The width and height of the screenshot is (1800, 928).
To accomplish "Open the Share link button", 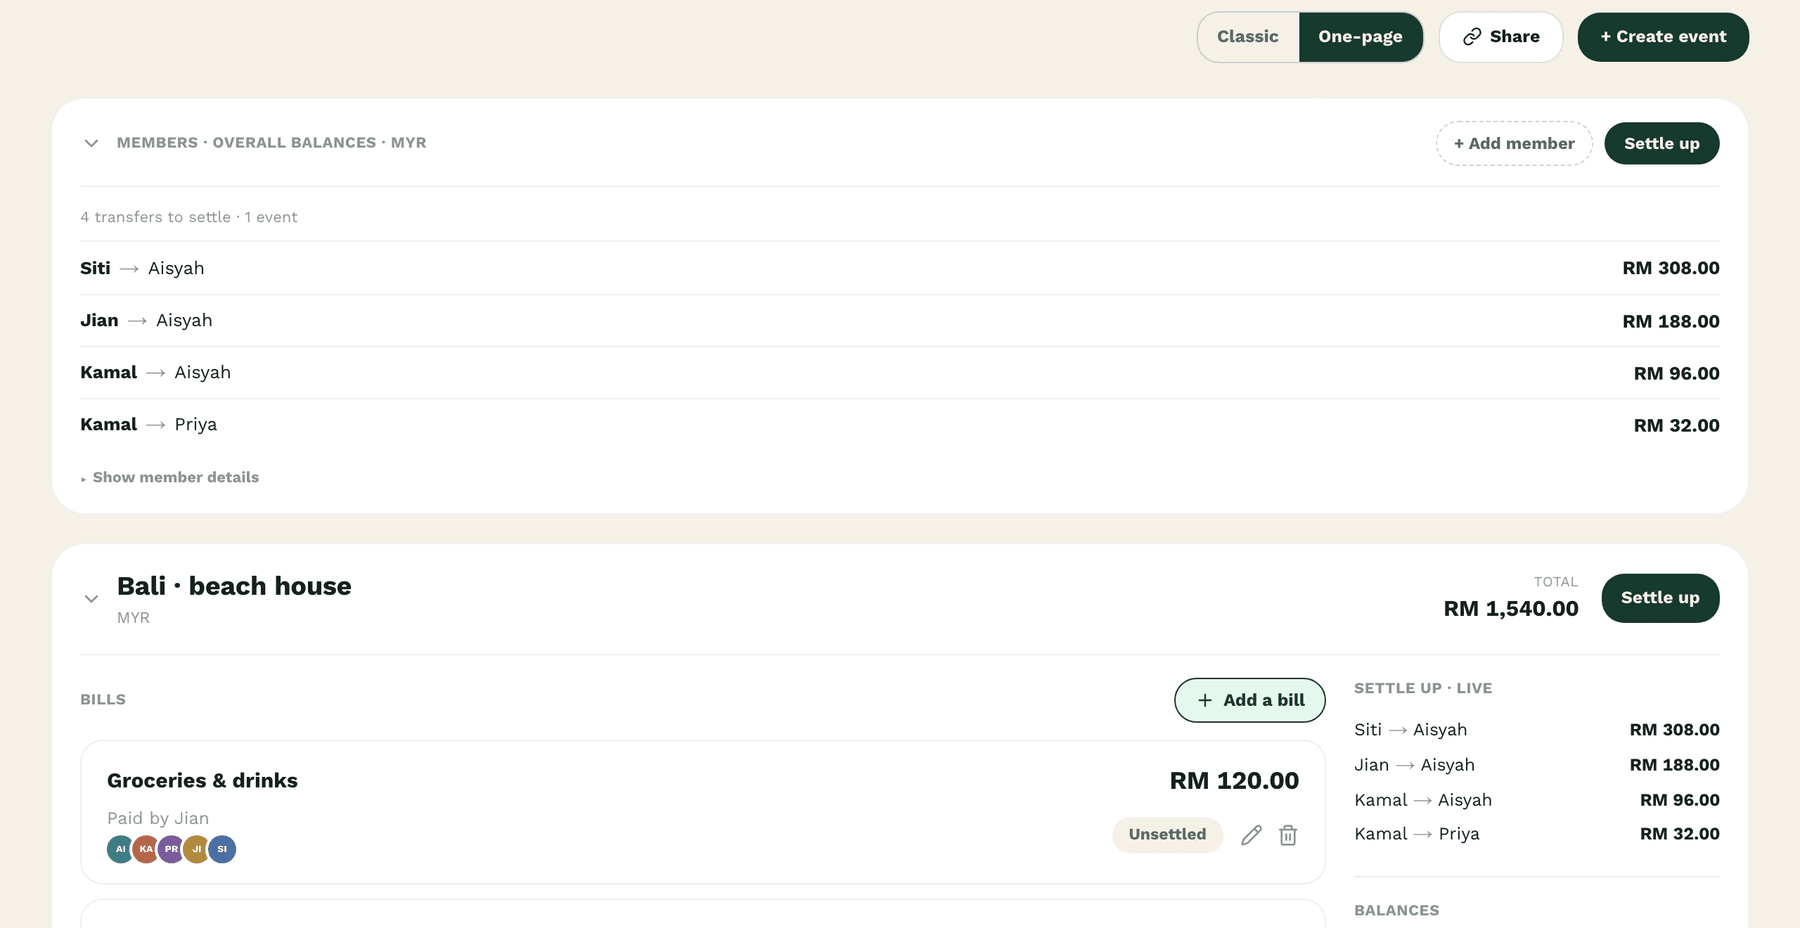I will [x=1501, y=37].
